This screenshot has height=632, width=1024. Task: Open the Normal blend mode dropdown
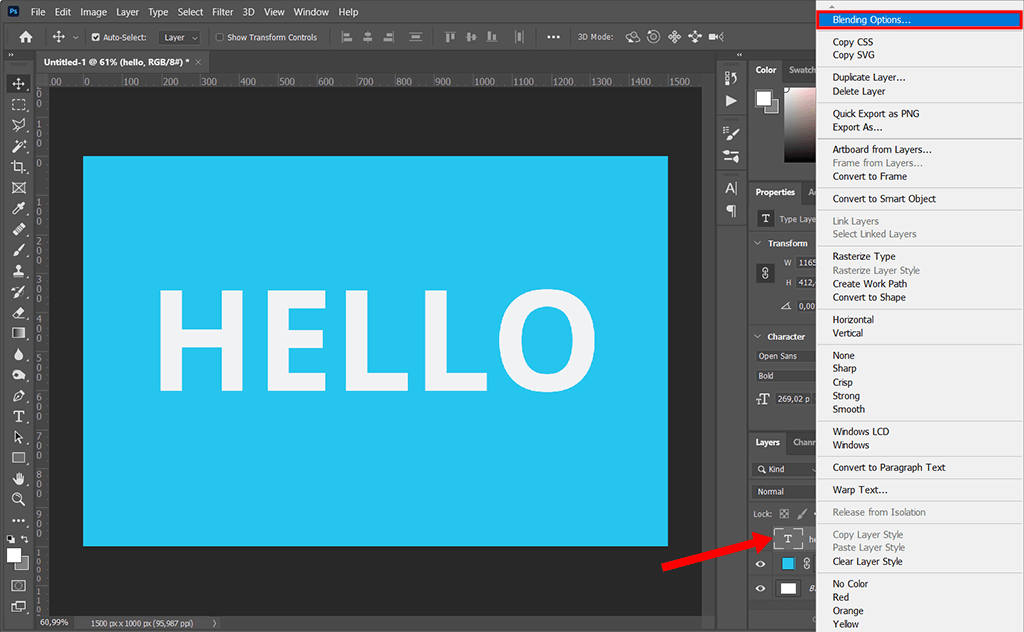784,492
